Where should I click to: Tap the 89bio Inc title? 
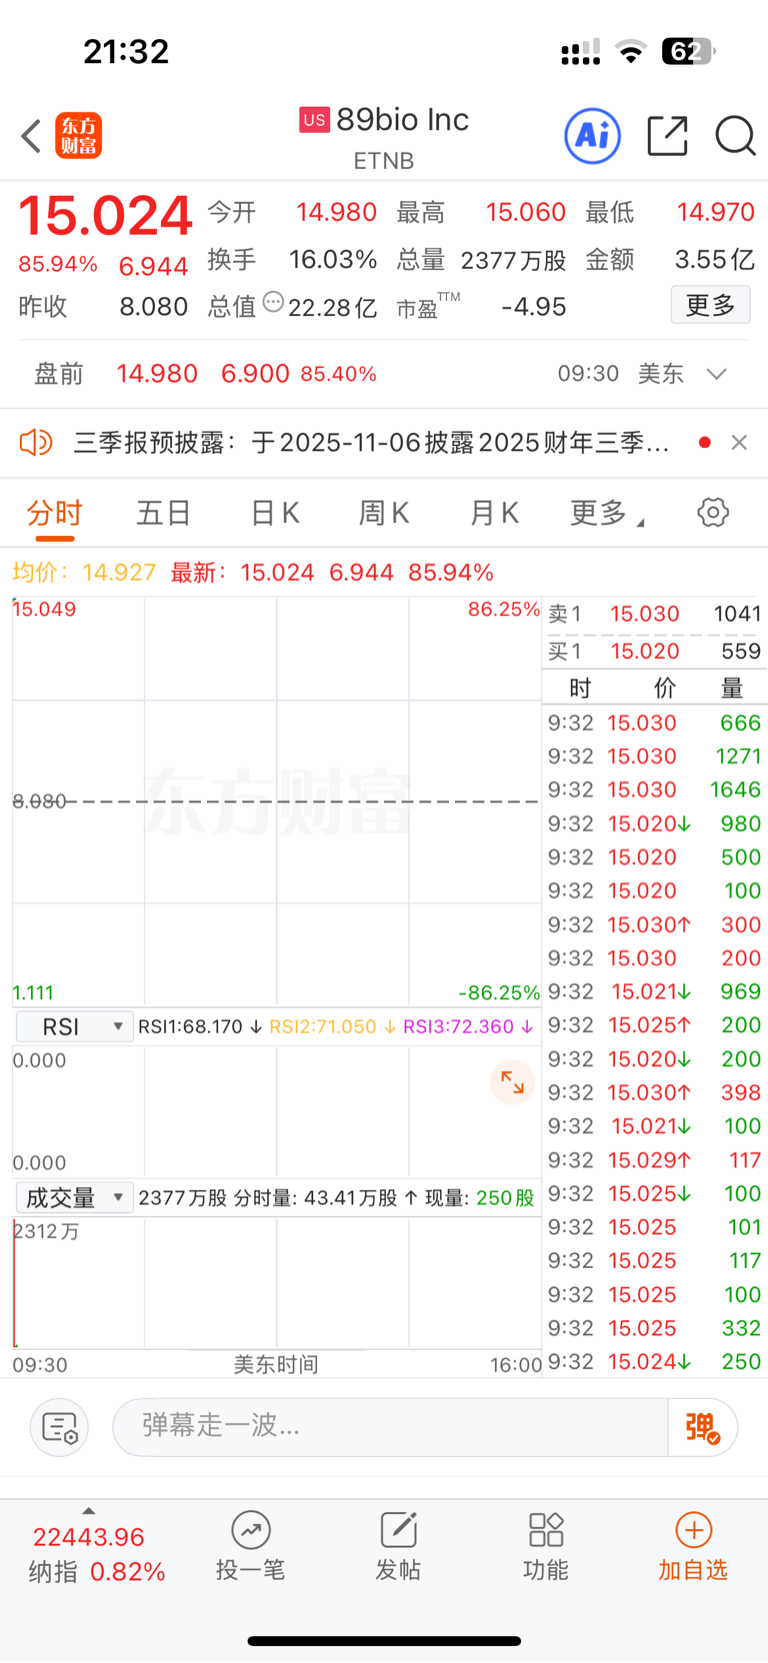click(x=402, y=120)
